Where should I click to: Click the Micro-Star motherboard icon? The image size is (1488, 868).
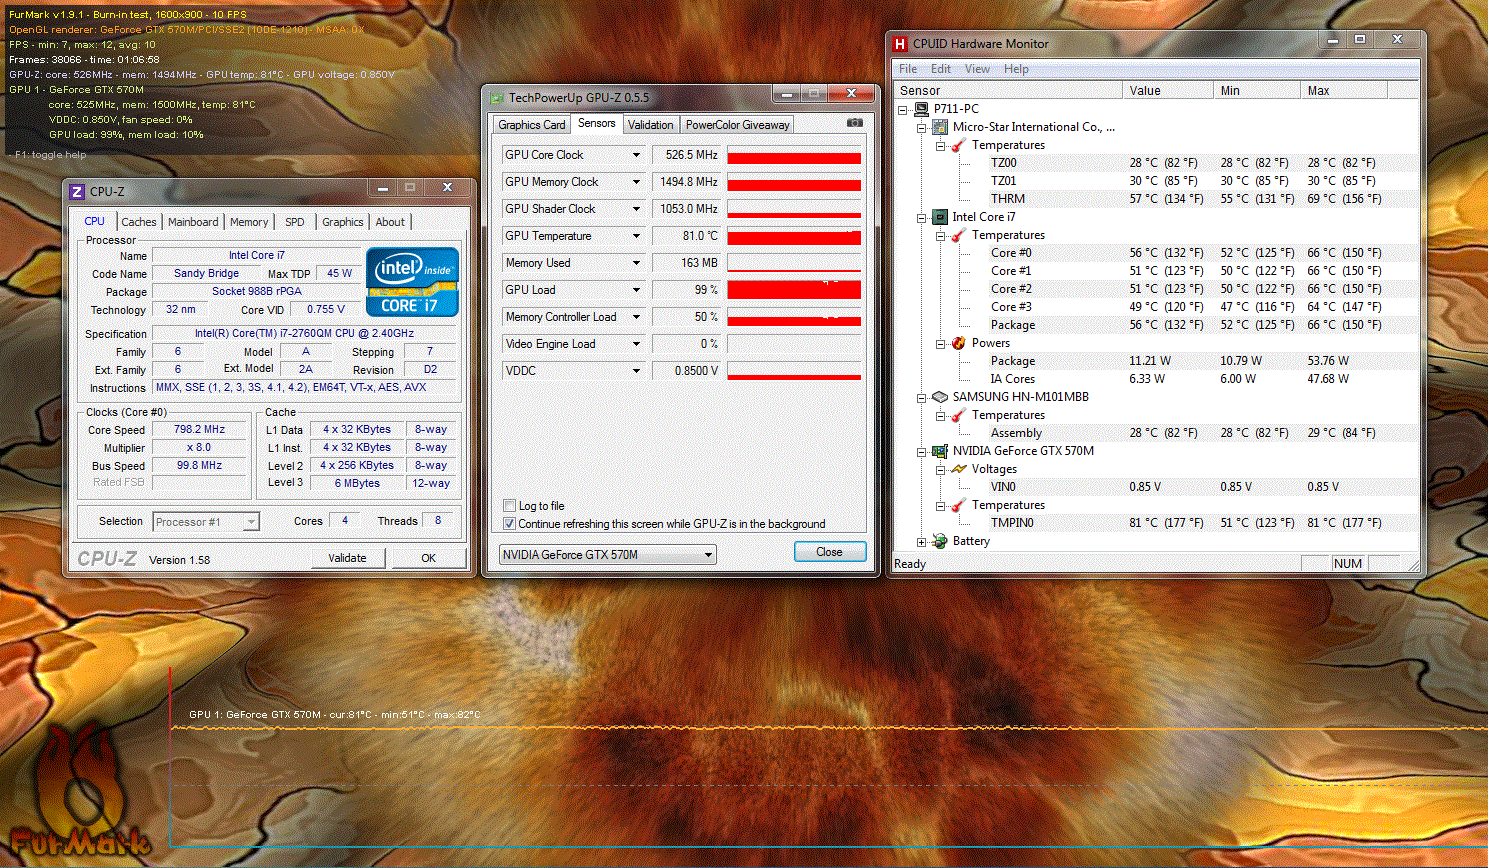point(940,127)
